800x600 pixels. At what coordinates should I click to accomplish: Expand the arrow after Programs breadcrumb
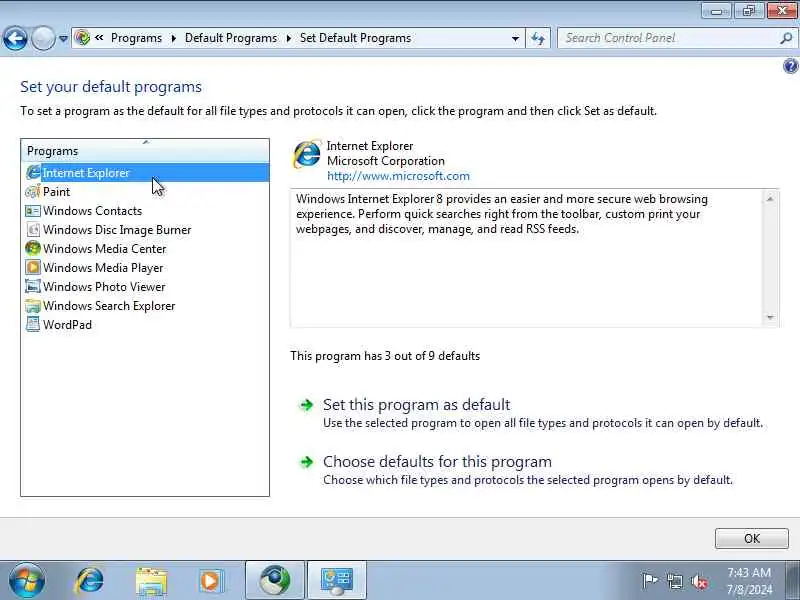(173, 38)
